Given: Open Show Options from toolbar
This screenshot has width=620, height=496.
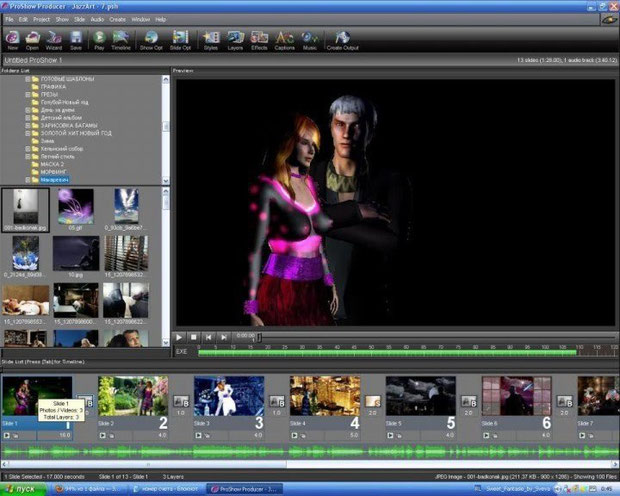Looking at the screenshot, I should 151,40.
